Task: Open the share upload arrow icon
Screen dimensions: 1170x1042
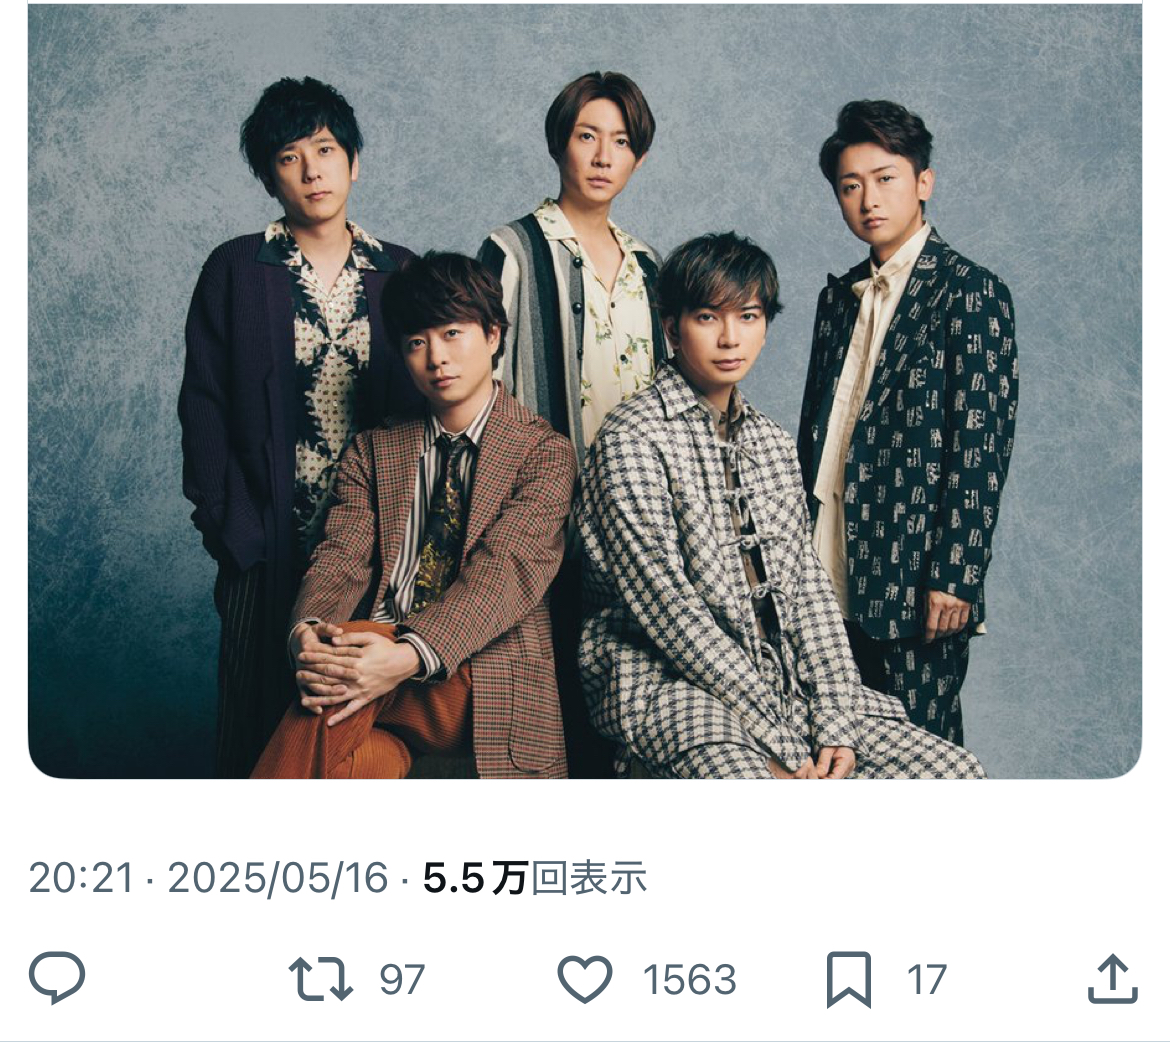Action: (1113, 978)
